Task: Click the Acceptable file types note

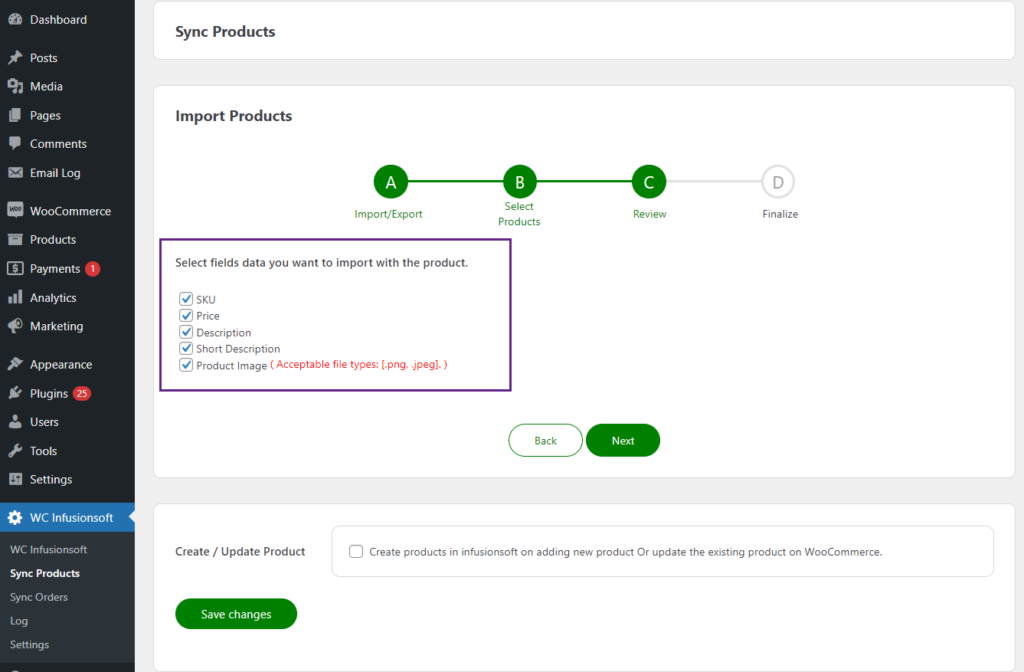Action: pyautogui.click(x=359, y=364)
